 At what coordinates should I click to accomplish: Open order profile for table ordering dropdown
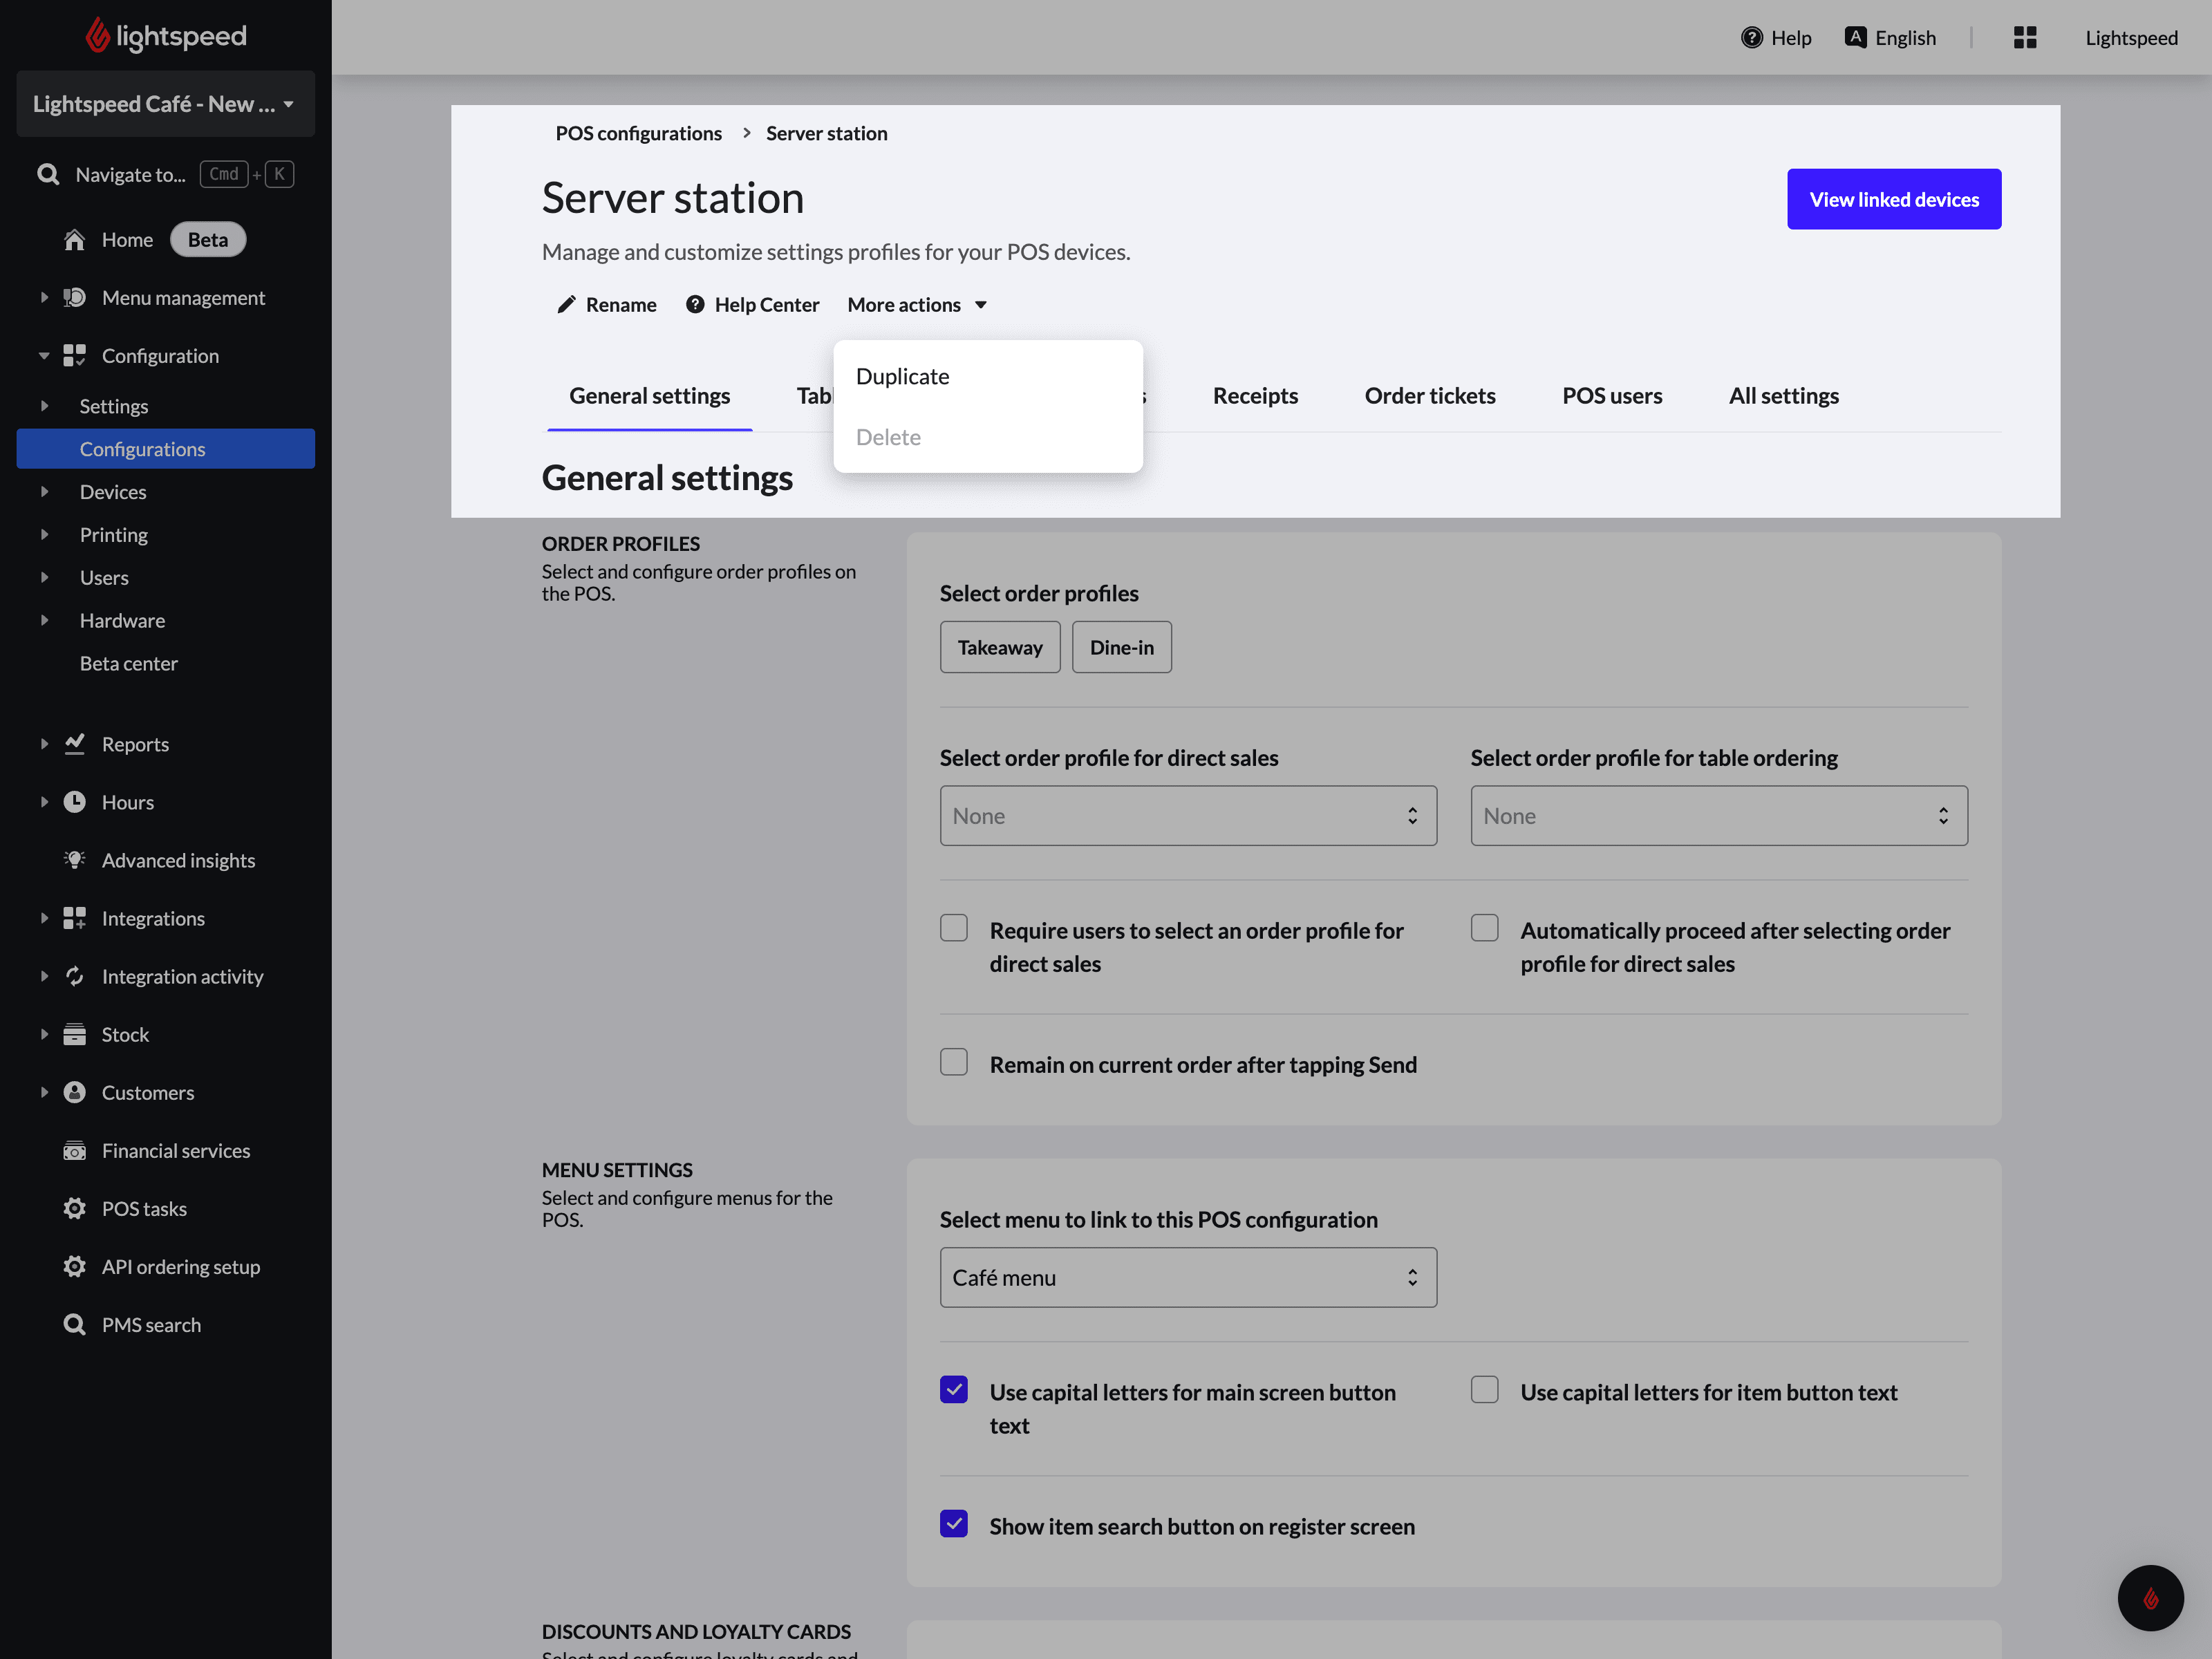[1719, 816]
